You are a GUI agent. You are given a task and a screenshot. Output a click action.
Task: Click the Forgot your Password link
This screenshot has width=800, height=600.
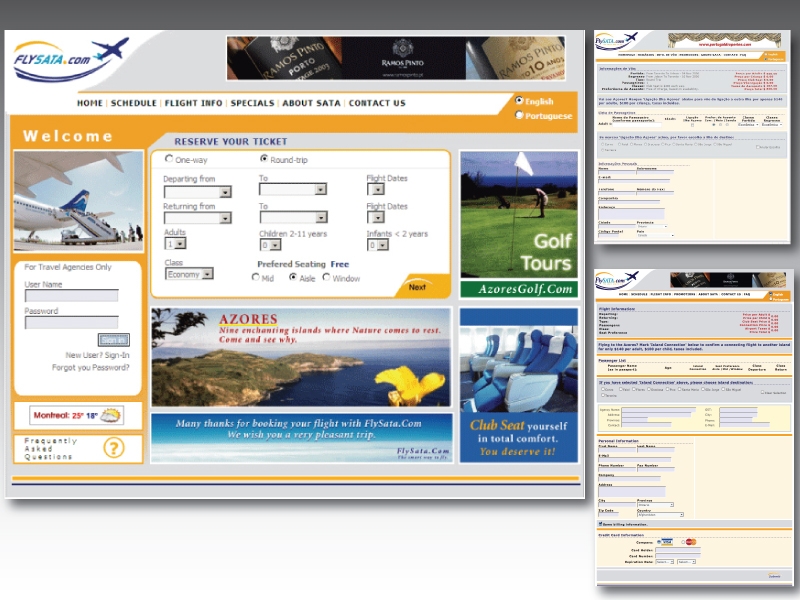pyautogui.click(x=91, y=368)
